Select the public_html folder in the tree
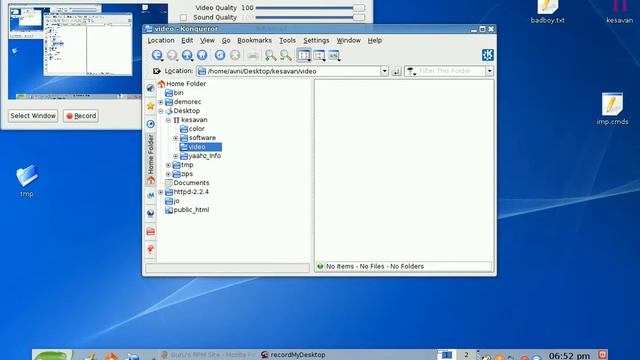Screen dimensions: 640x360 [x=187, y=210]
